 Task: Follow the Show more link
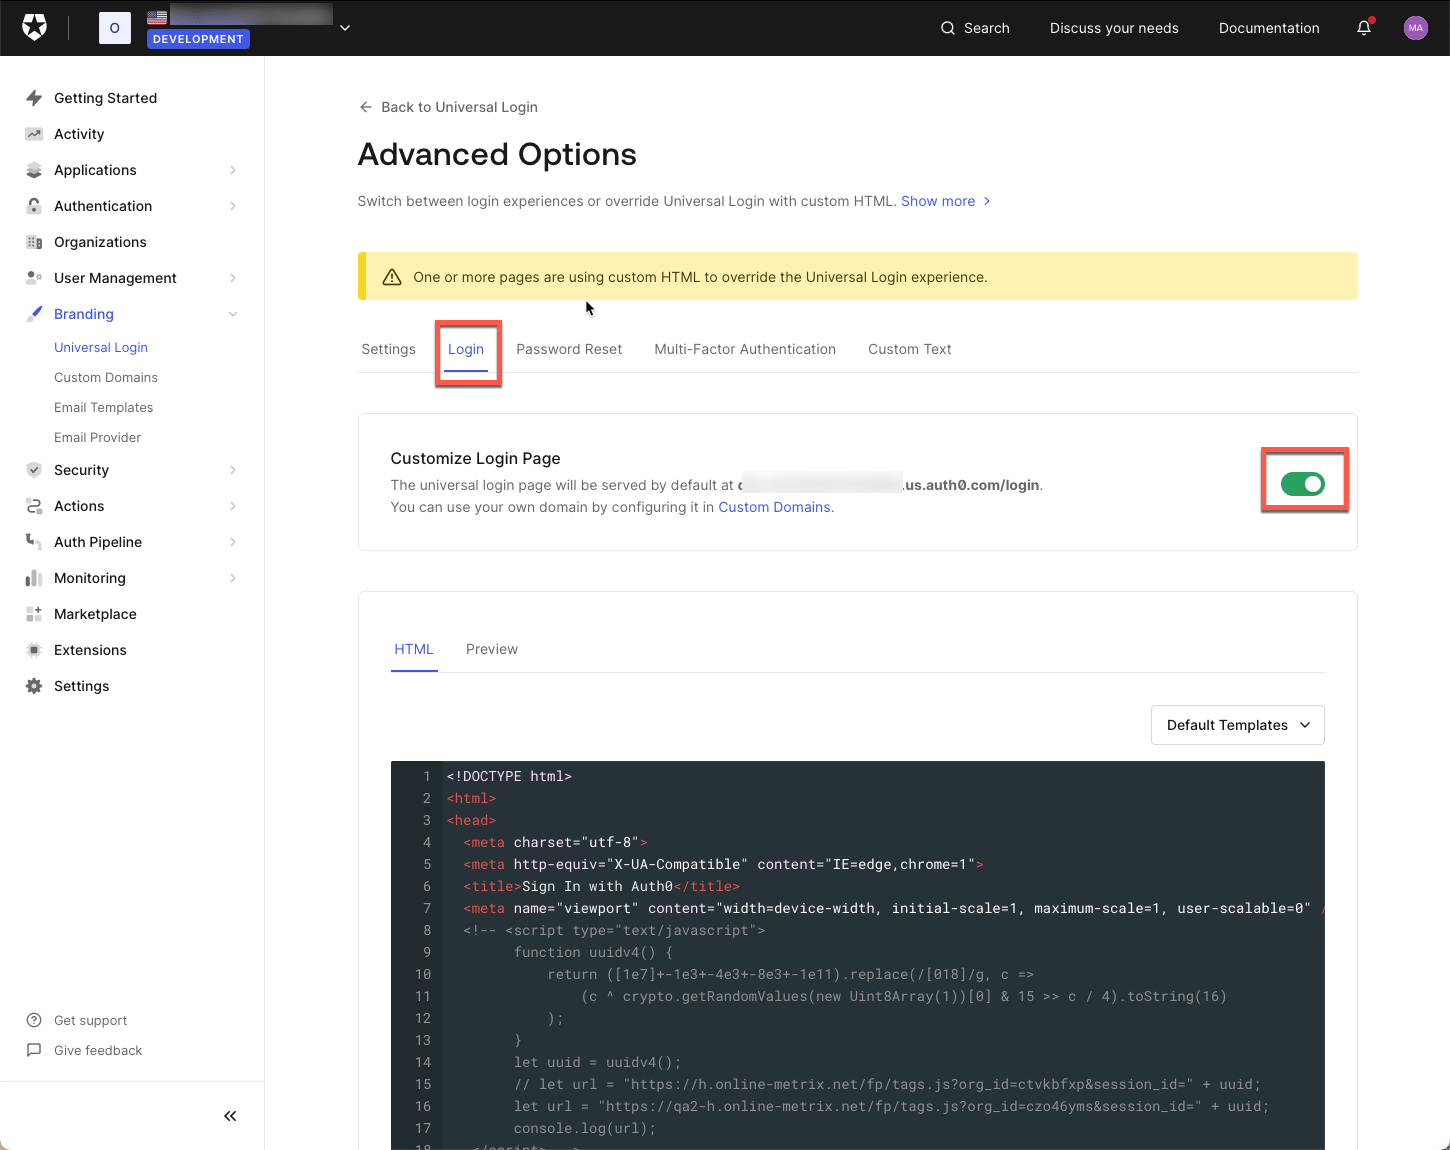coord(938,200)
